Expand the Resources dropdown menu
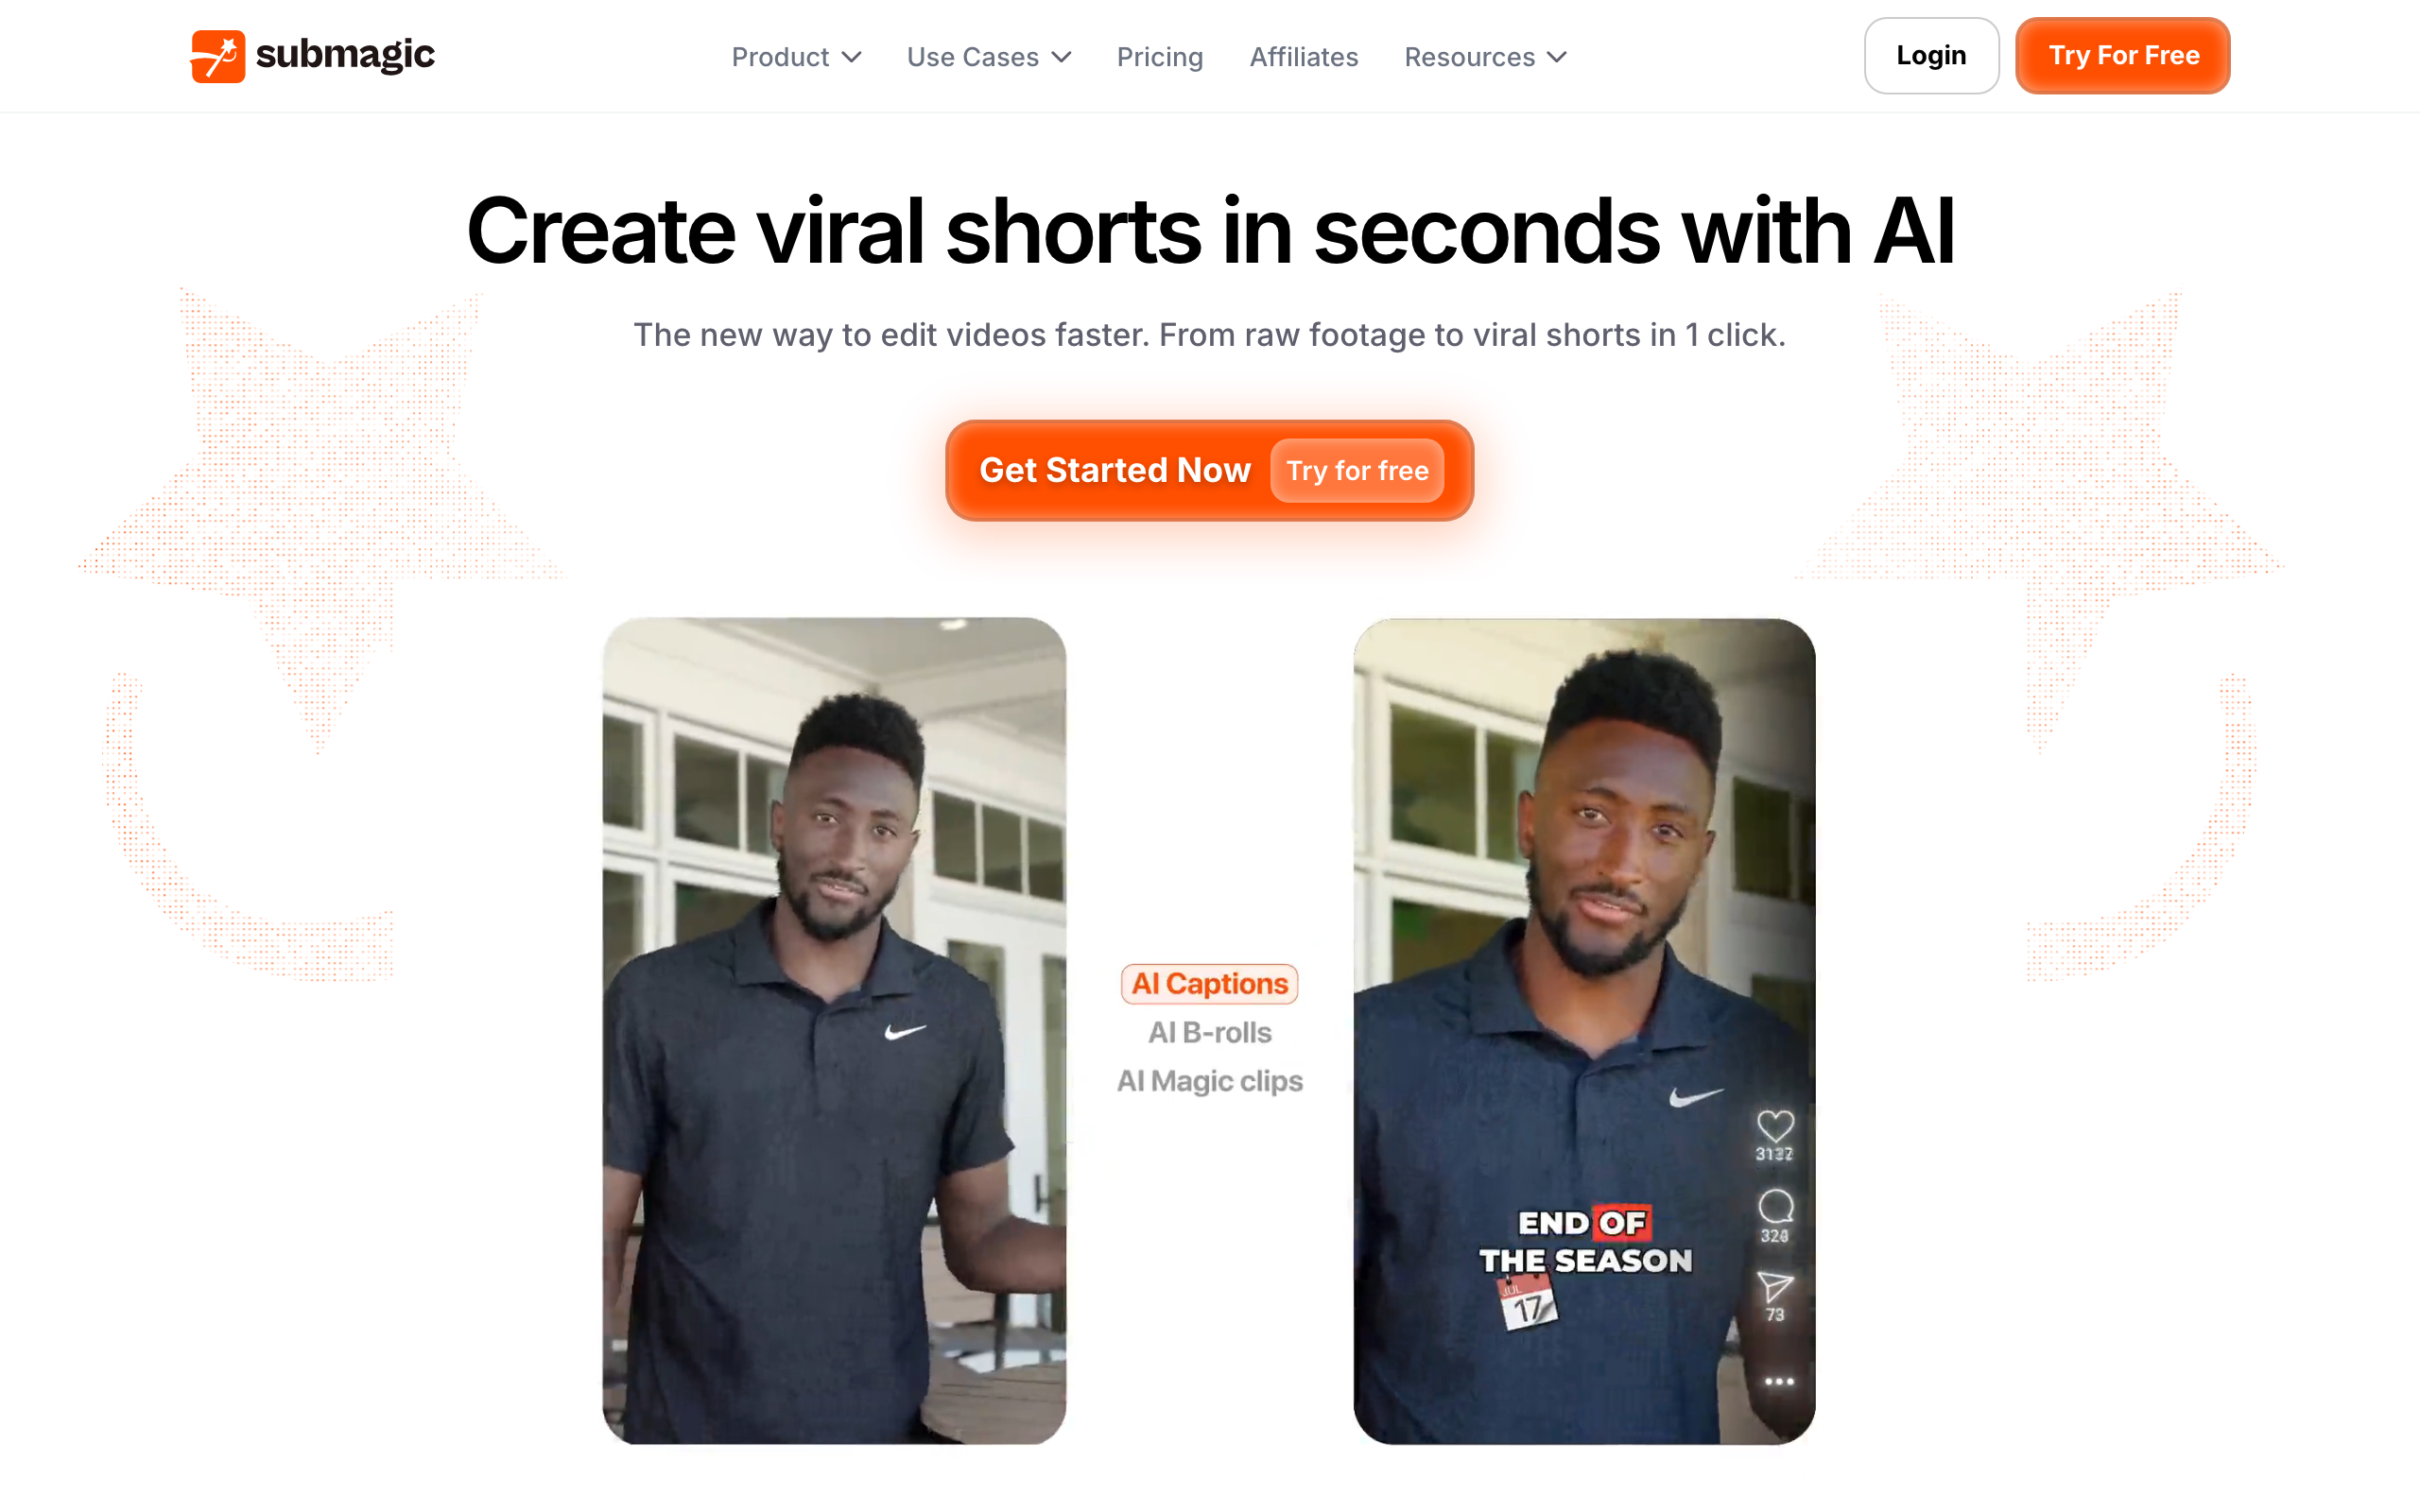2420x1512 pixels. [1485, 57]
